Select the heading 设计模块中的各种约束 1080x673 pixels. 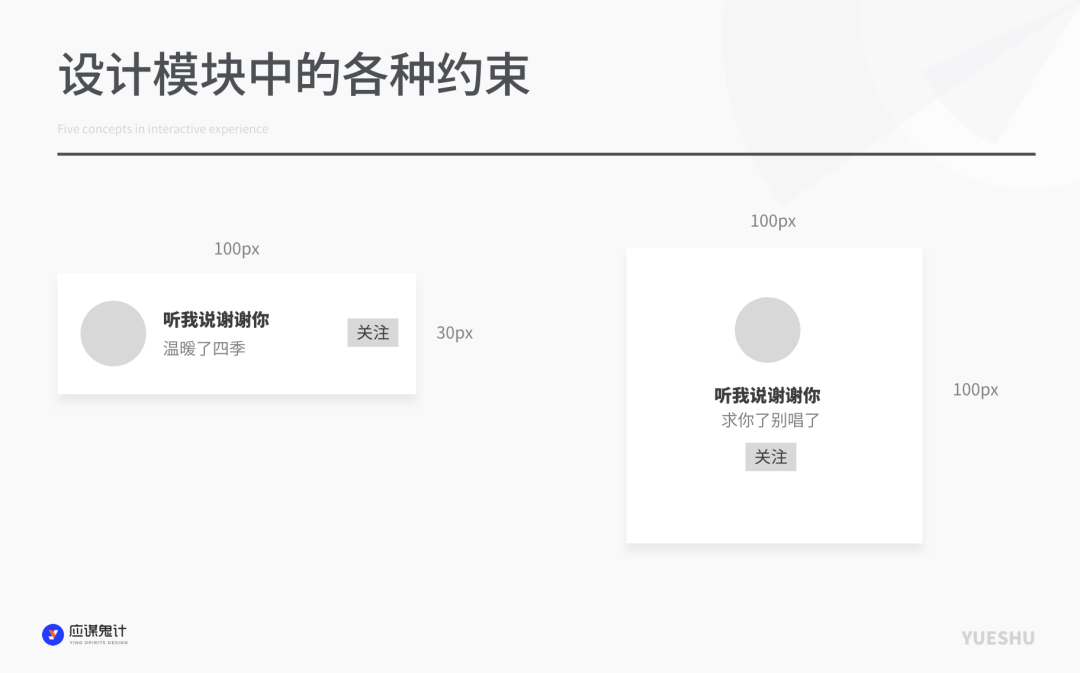coord(294,76)
